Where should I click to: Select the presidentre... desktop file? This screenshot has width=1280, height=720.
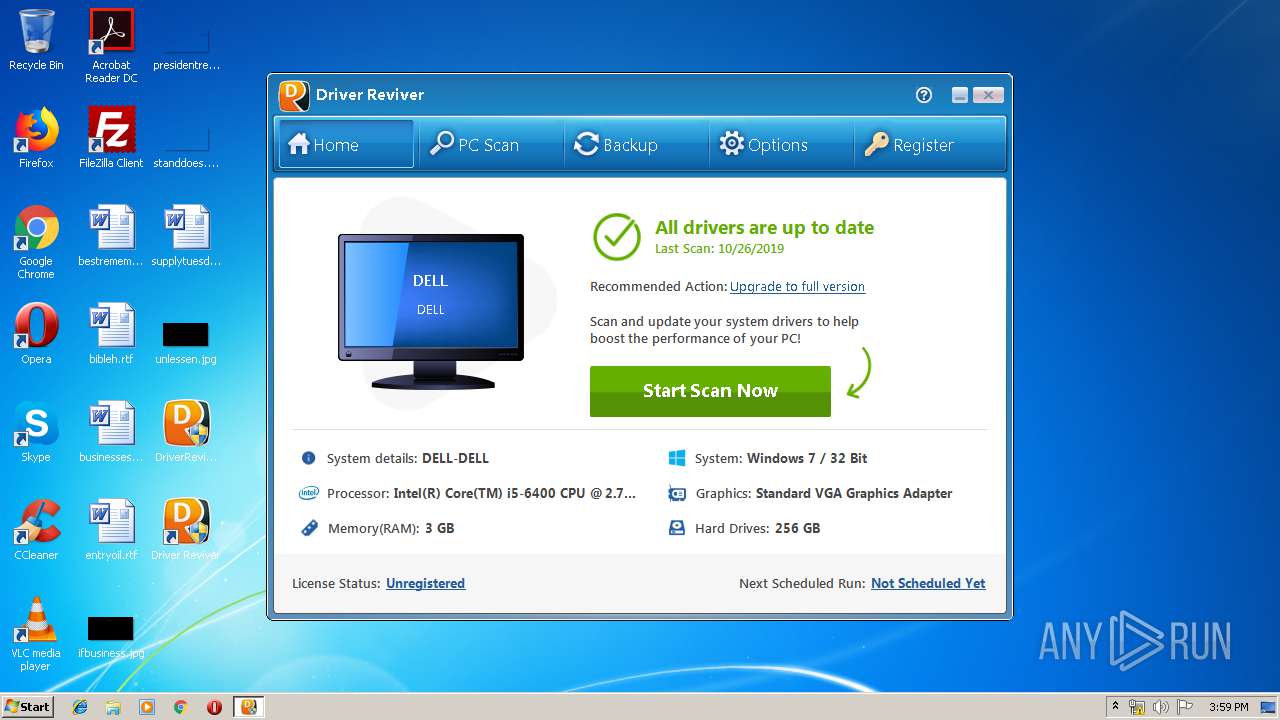click(x=186, y=48)
